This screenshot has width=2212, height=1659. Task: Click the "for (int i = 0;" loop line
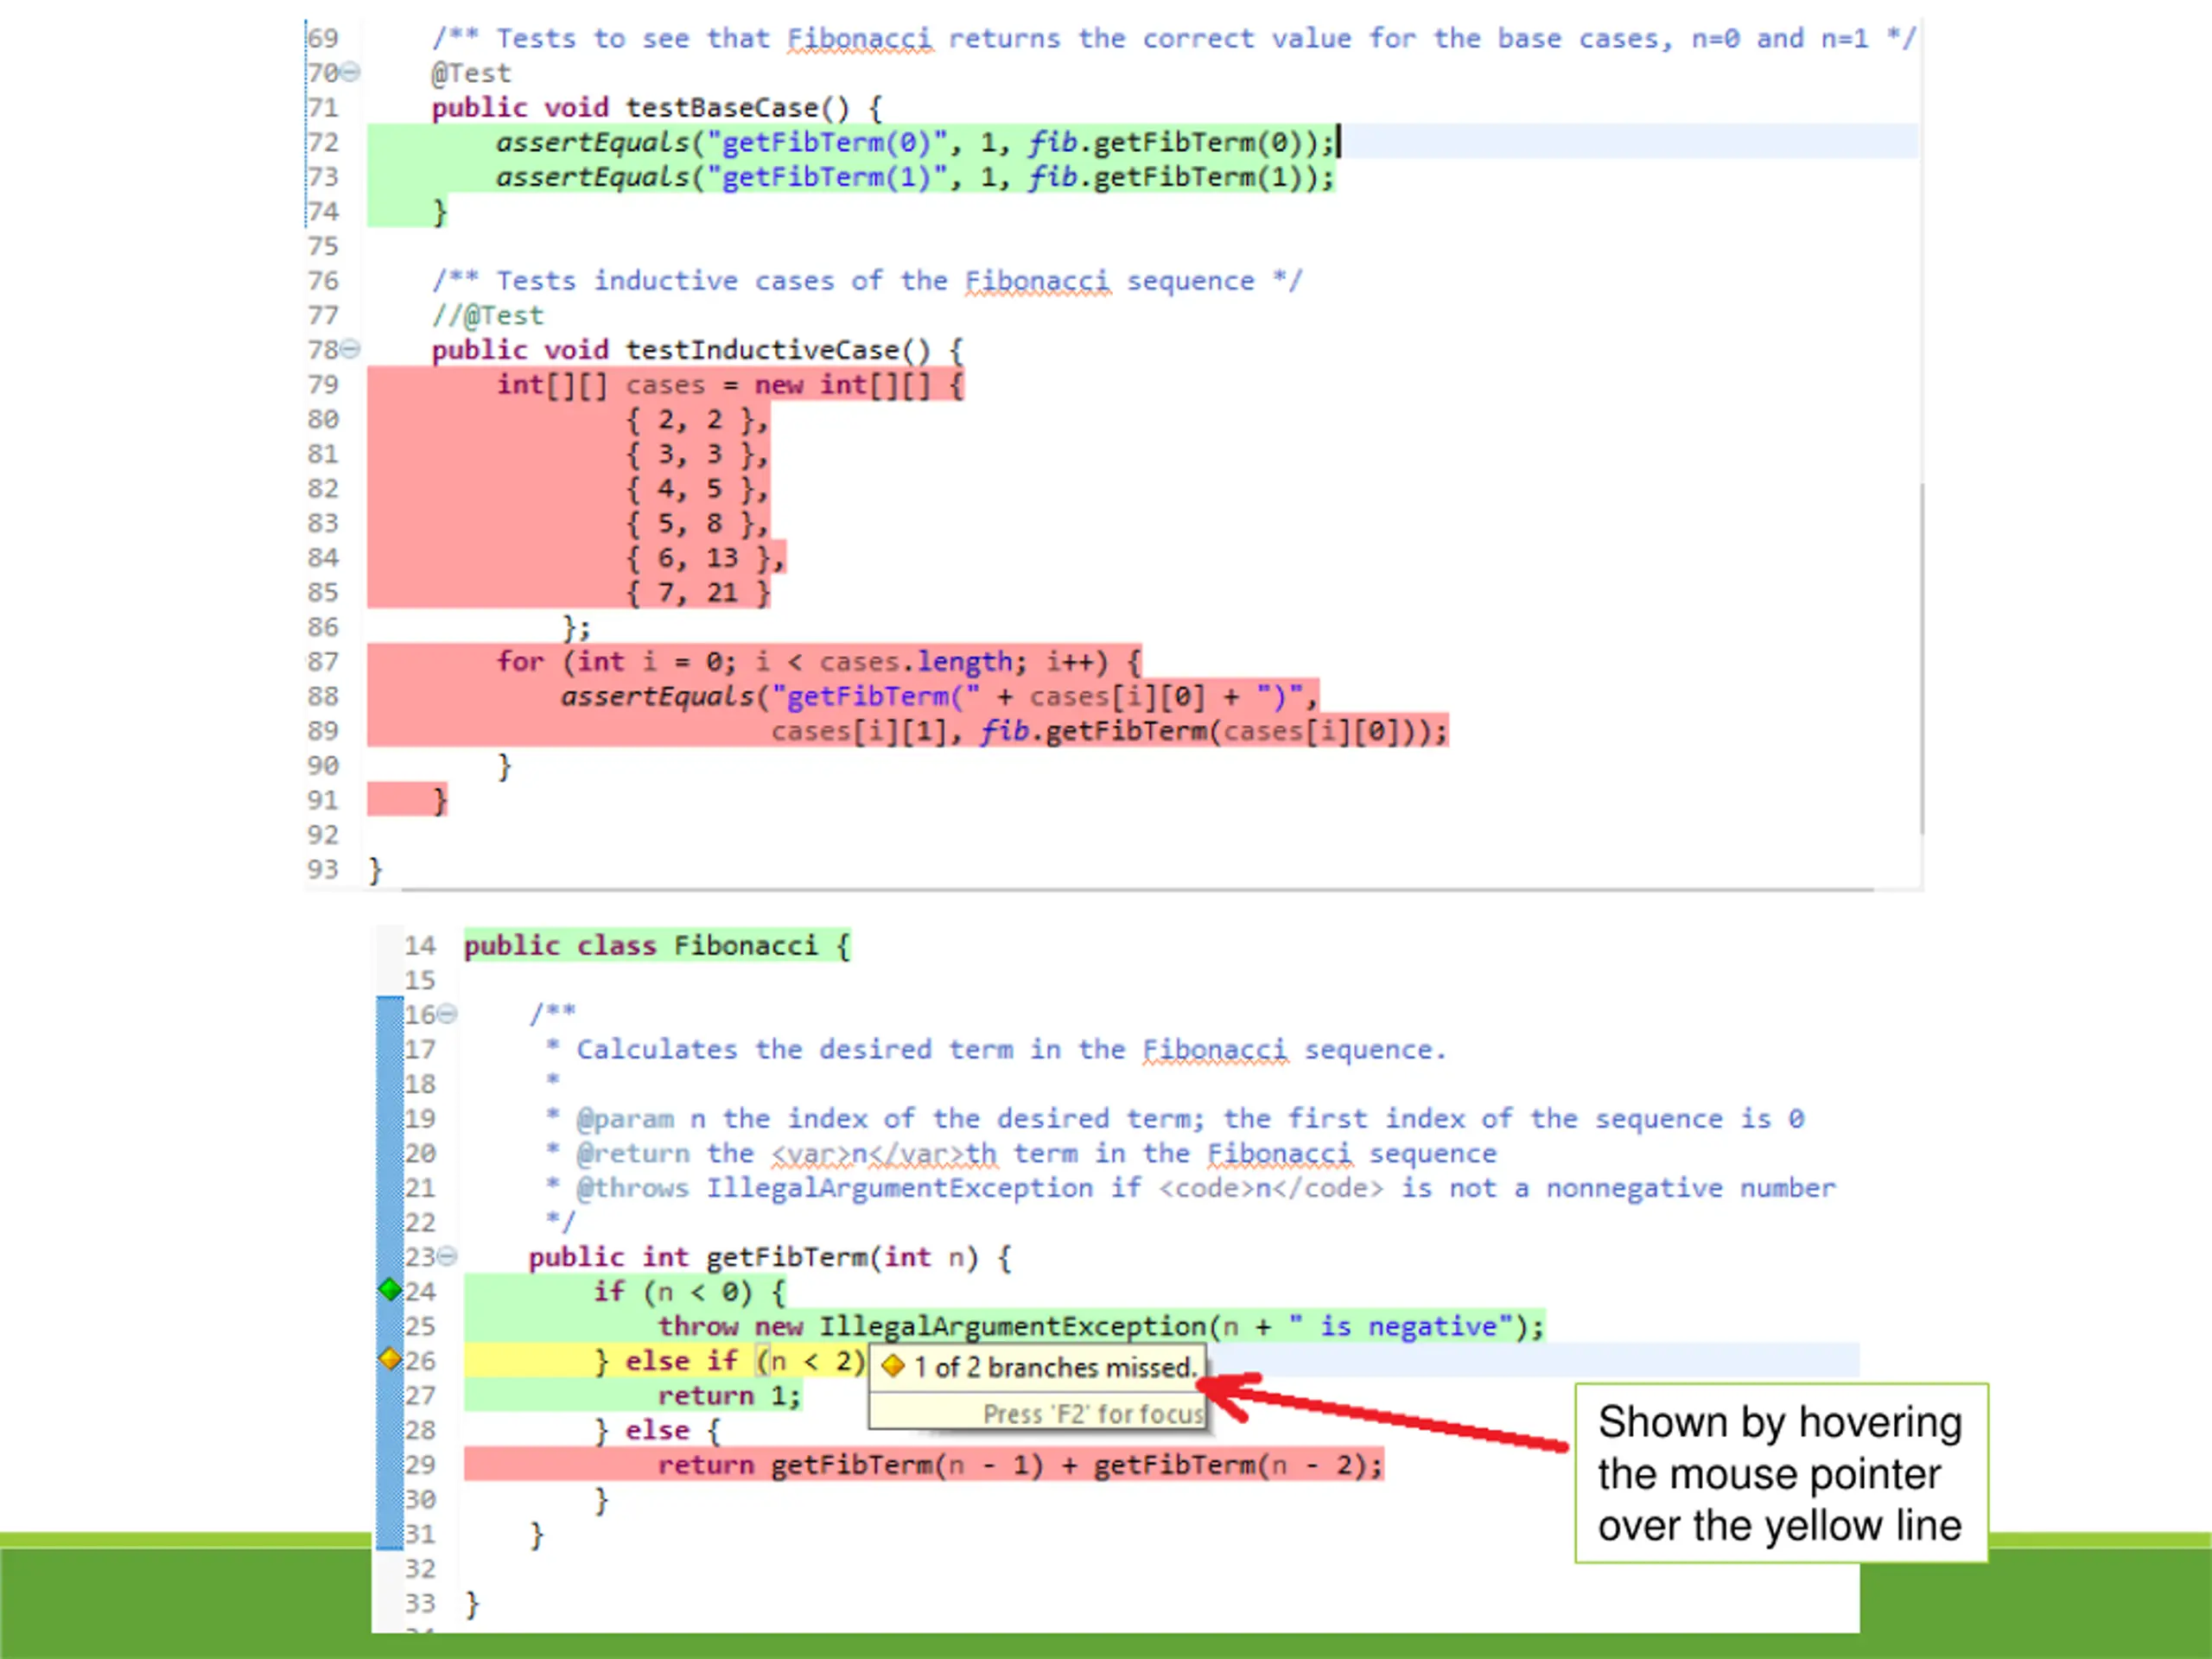point(818,661)
